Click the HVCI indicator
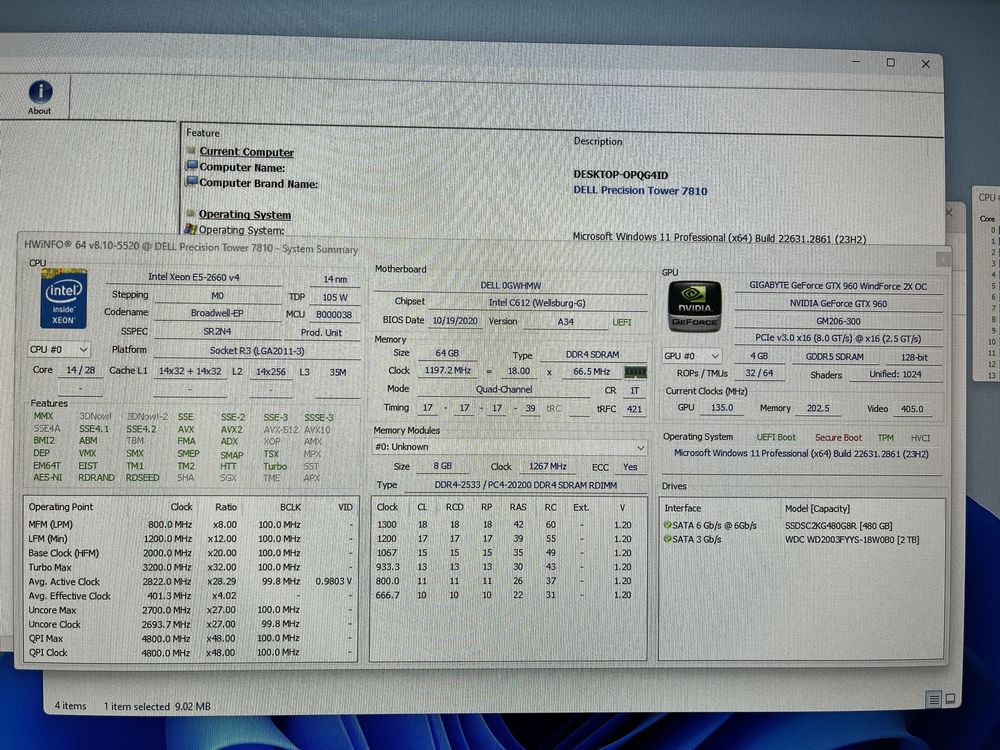The image size is (1000, 750). pyautogui.click(x=920, y=438)
